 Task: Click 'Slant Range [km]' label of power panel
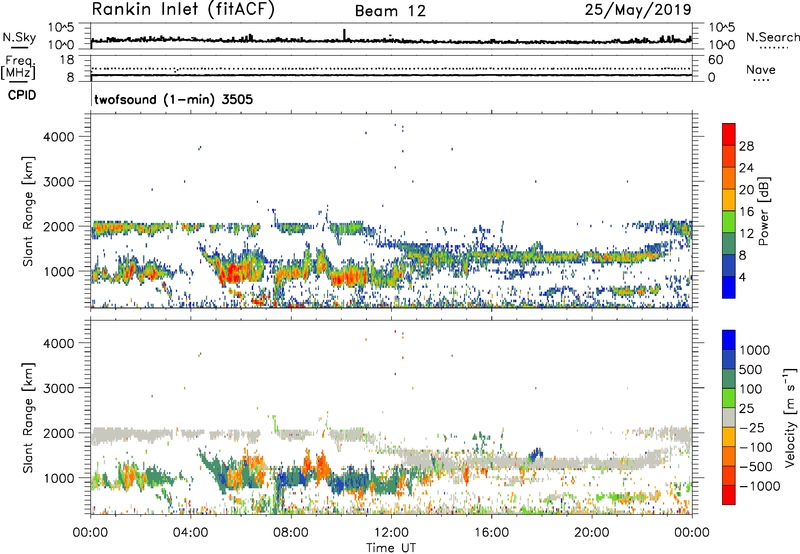point(28,211)
